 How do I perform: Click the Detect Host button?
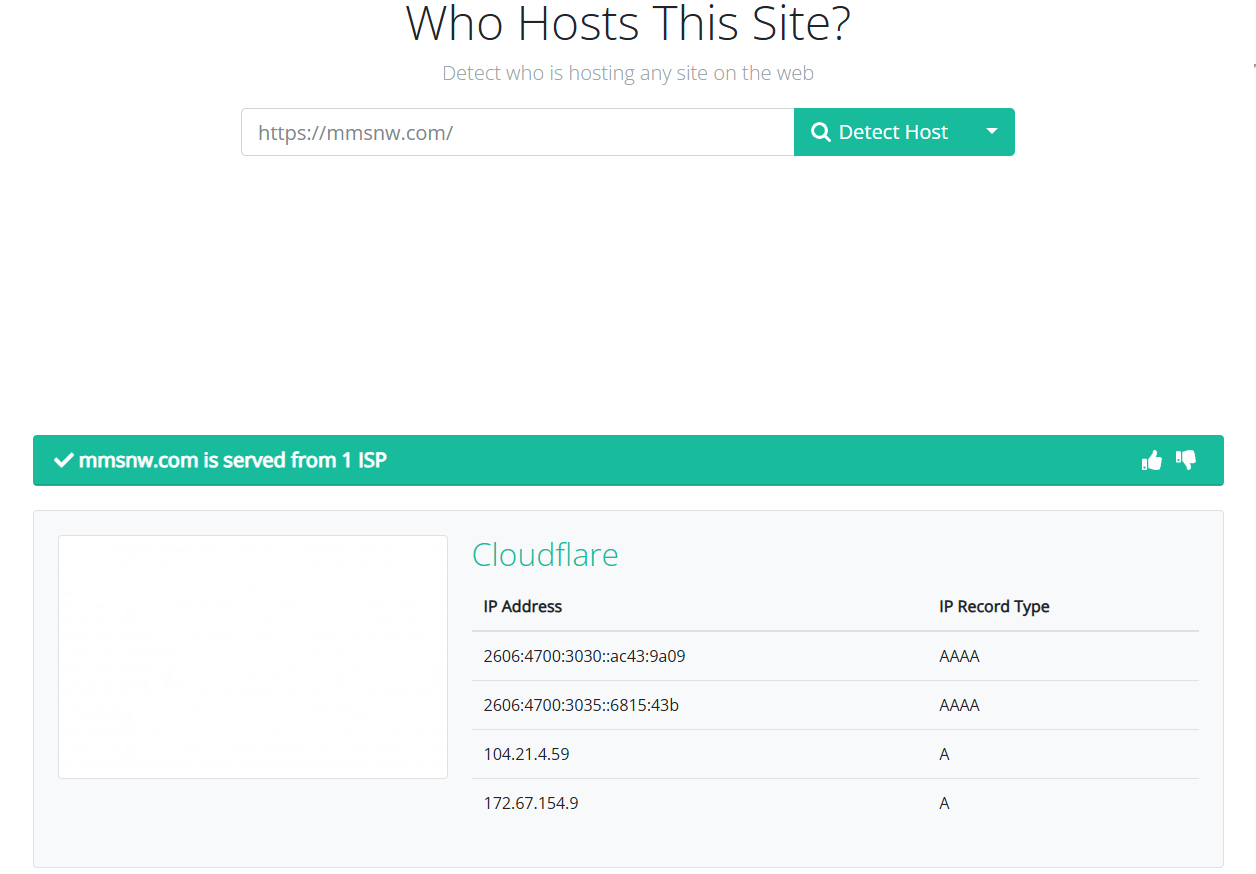coord(881,132)
